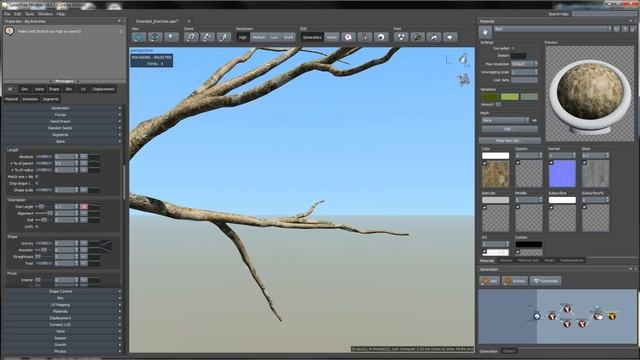The image size is (640, 360).
Task: Expand the Wind property group
Action: click(x=62, y=331)
